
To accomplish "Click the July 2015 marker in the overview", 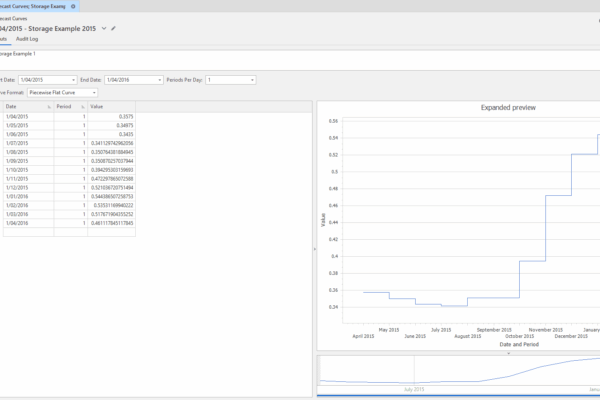I will coord(414,389).
